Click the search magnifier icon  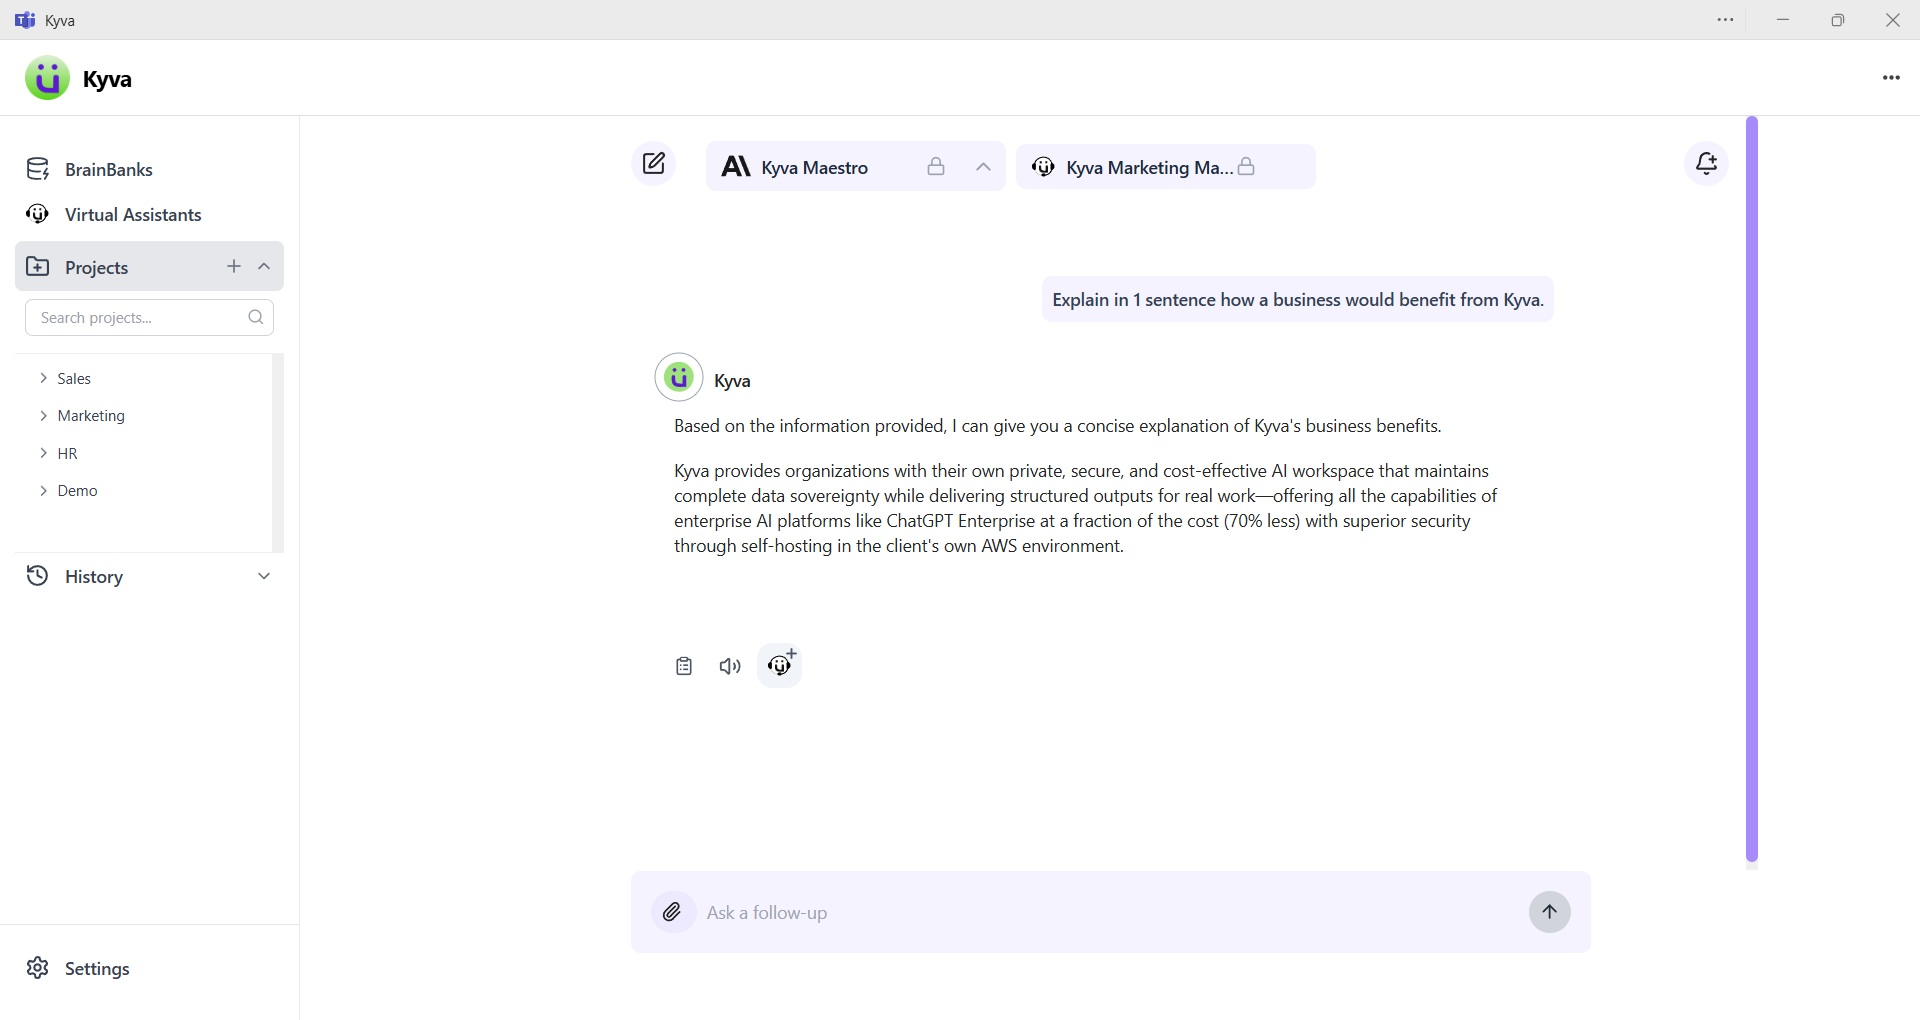pos(256,317)
